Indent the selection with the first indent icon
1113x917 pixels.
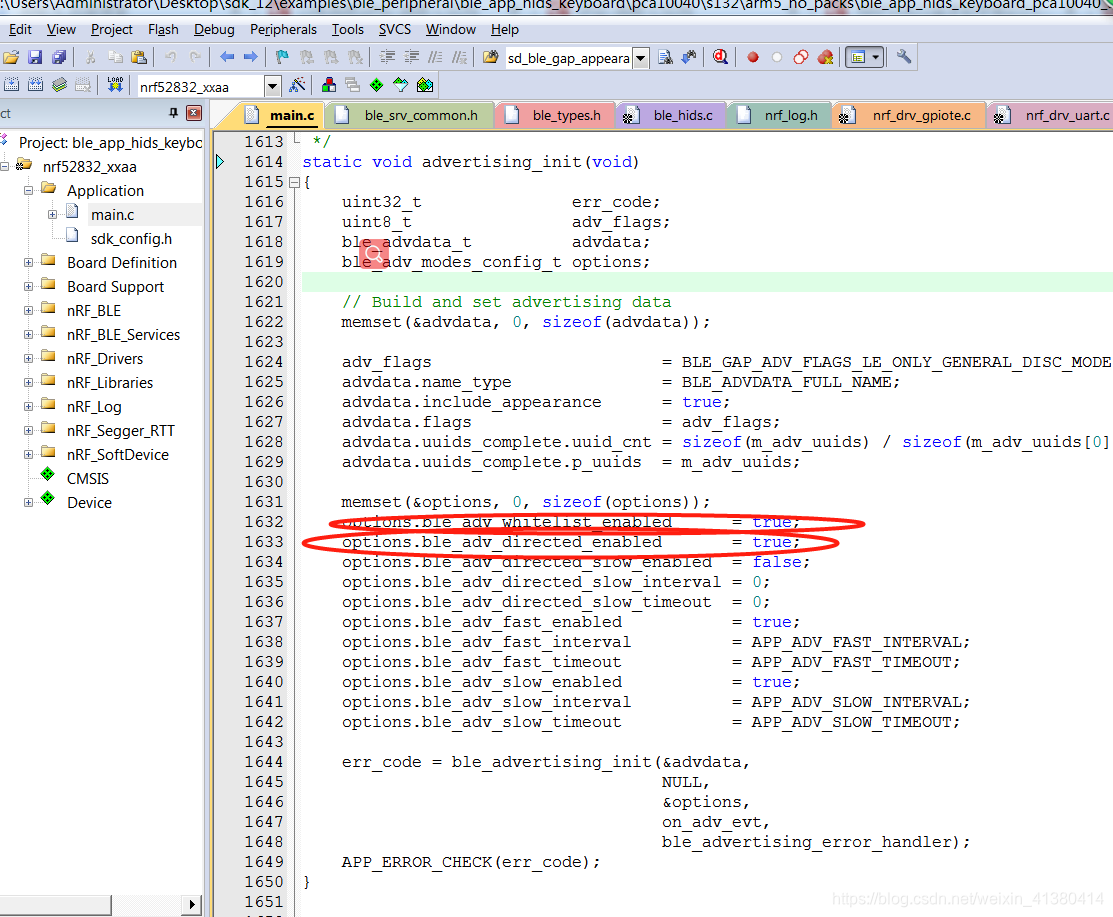(x=387, y=57)
